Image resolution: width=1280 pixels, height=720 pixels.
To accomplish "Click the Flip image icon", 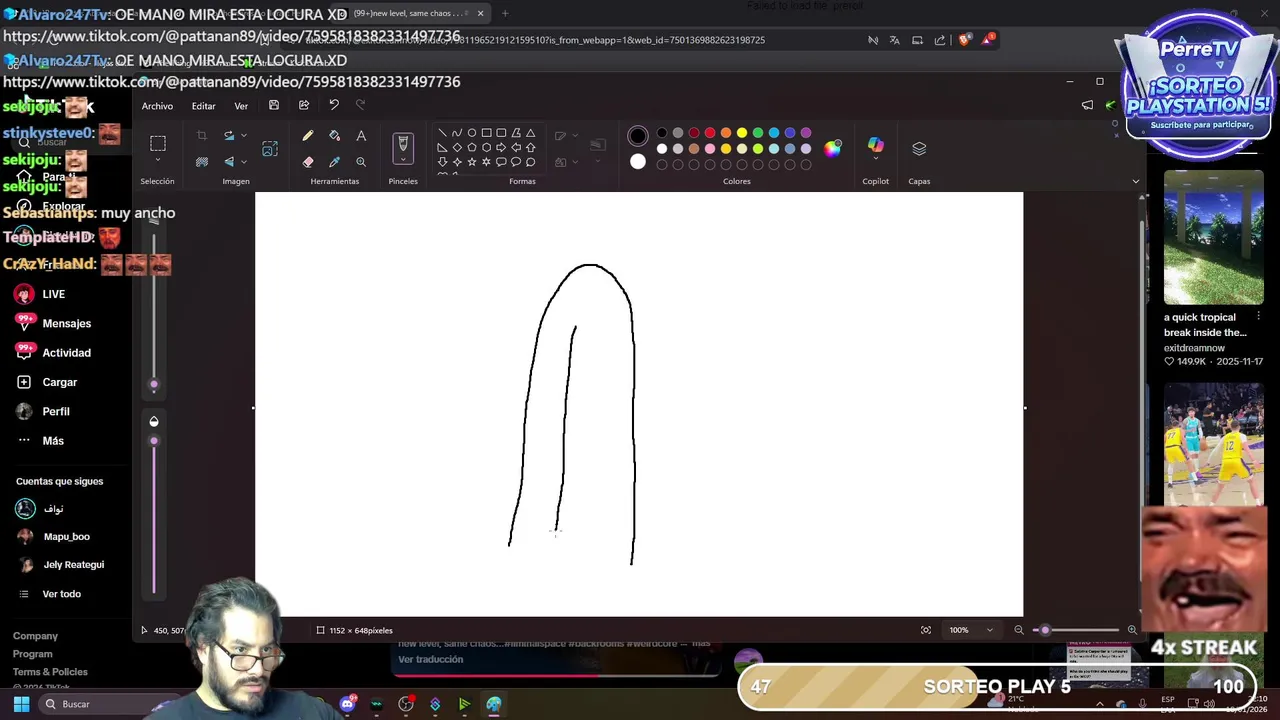I will click(229, 162).
